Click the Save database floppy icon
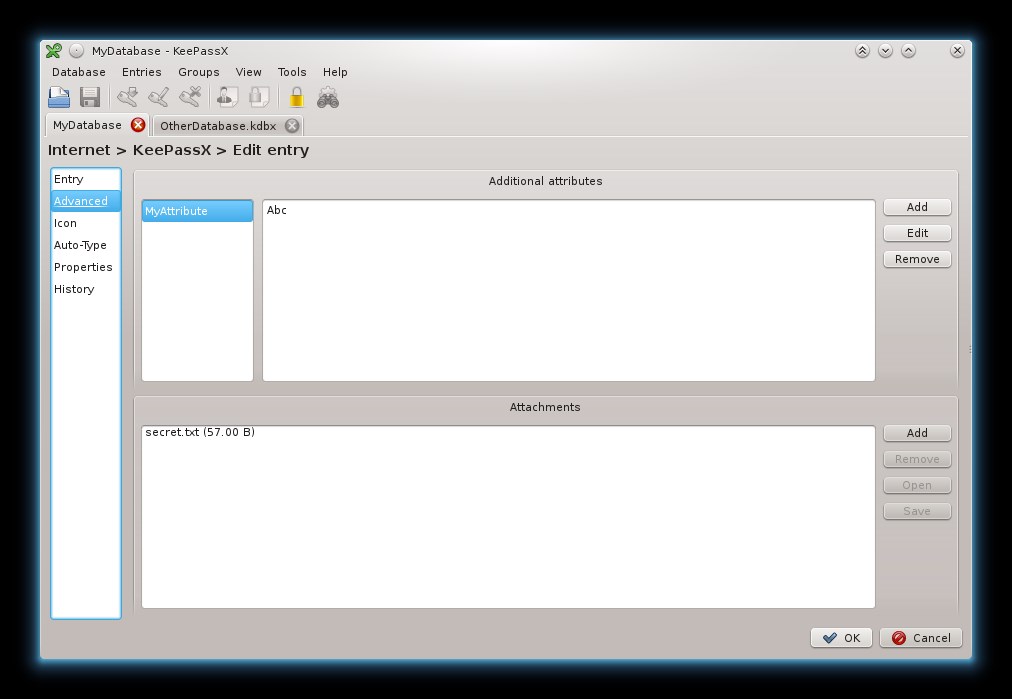Image resolution: width=1012 pixels, height=699 pixels. coord(90,97)
